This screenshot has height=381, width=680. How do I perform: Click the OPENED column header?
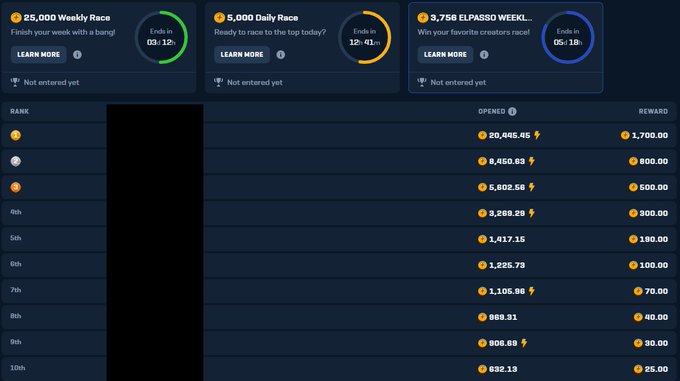click(x=492, y=111)
